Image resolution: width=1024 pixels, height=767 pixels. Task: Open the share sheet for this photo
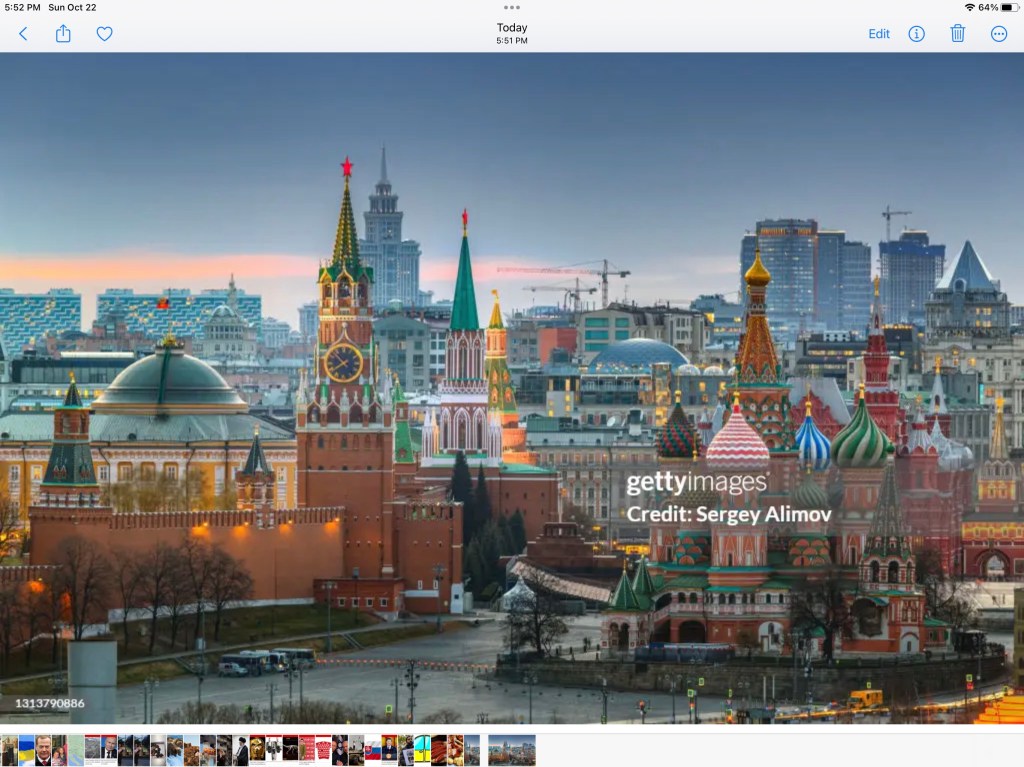[63, 34]
